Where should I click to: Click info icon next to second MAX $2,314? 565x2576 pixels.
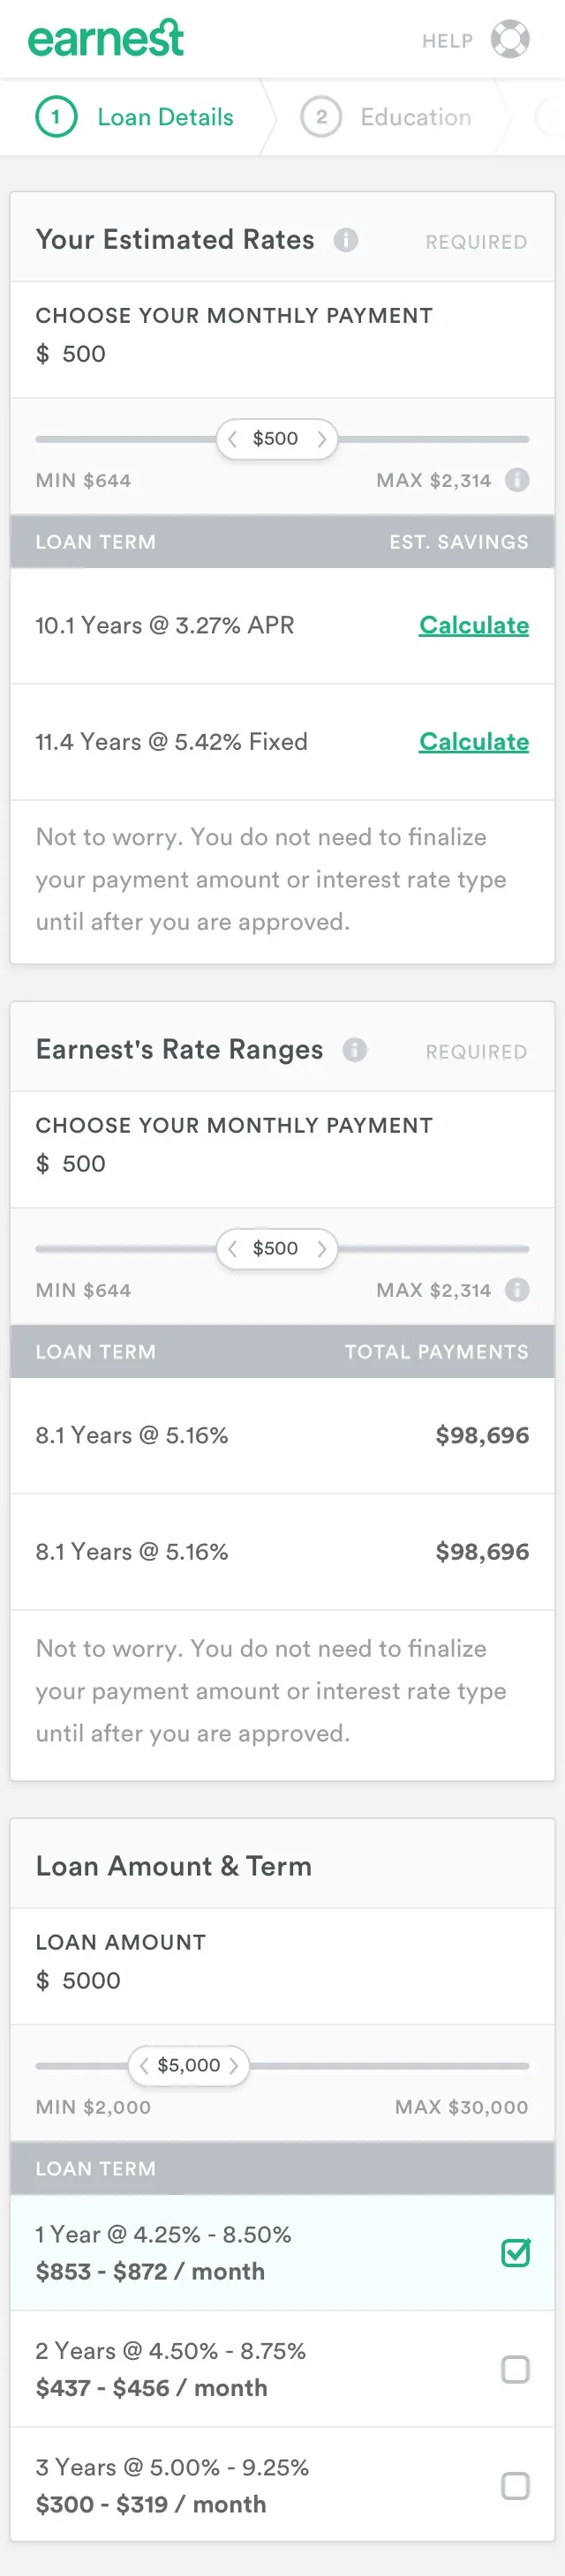[x=517, y=1290]
